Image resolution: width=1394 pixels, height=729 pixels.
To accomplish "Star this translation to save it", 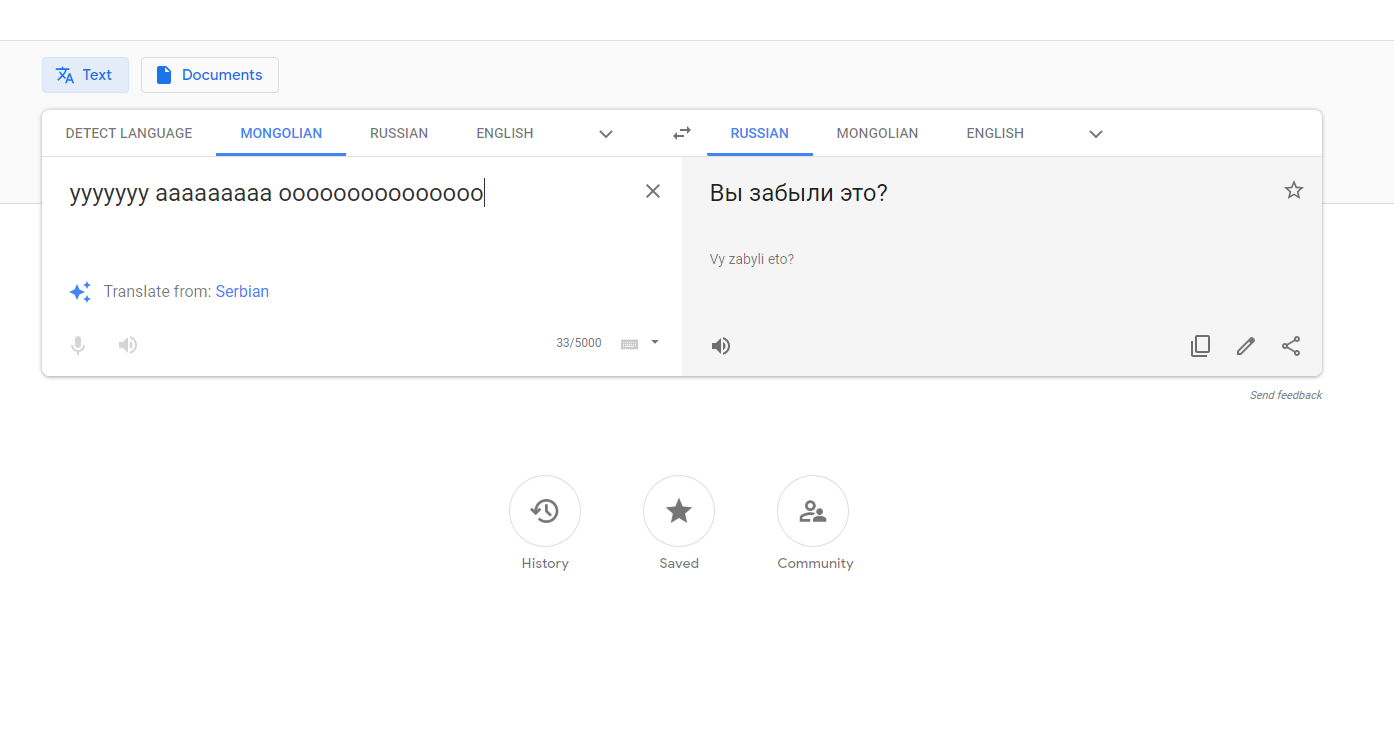I will (x=1293, y=190).
